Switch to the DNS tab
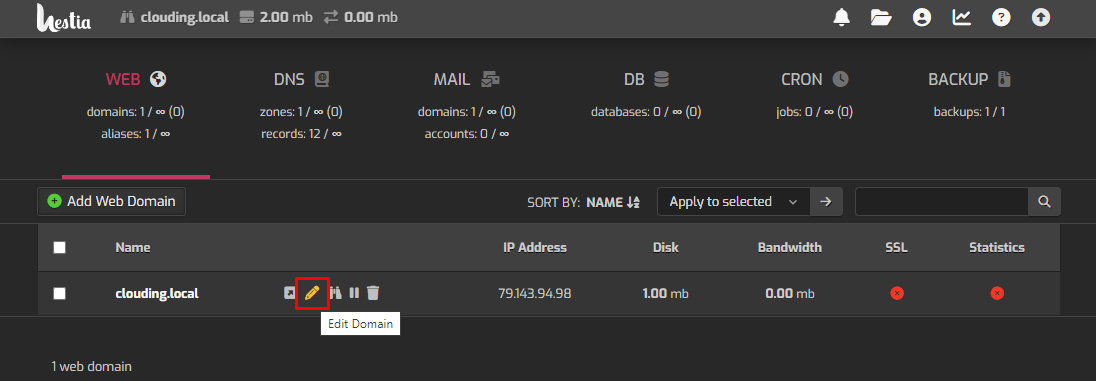The height and width of the screenshot is (381, 1096). [301, 80]
